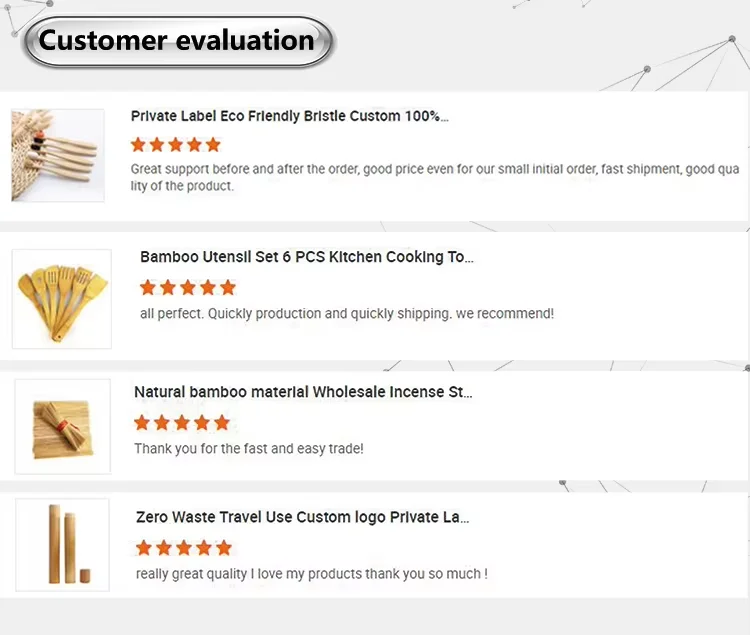Click first star of travel tube rating
The height and width of the screenshot is (635, 750).
144,548
